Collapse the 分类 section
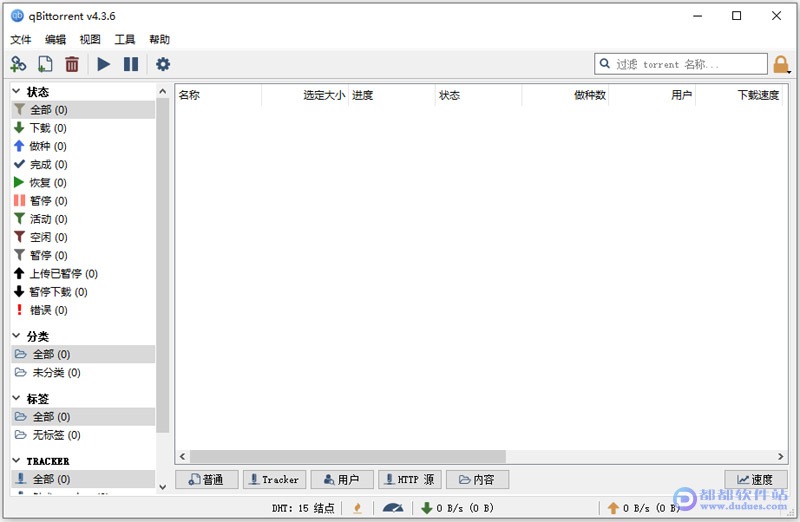This screenshot has width=800, height=522. [x=16, y=336]
